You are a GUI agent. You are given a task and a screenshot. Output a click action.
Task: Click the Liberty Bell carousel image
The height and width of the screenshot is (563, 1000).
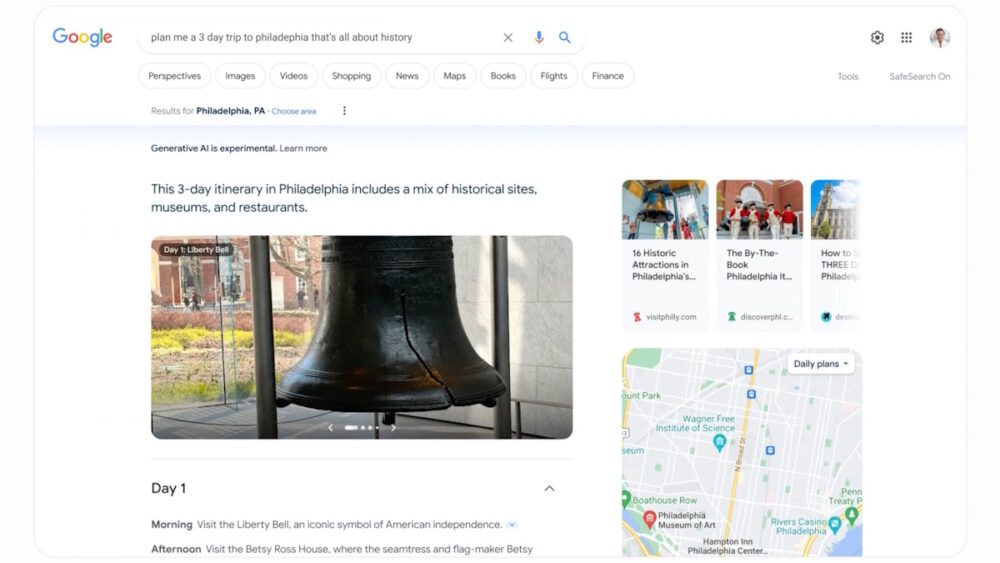pos(362,337)
